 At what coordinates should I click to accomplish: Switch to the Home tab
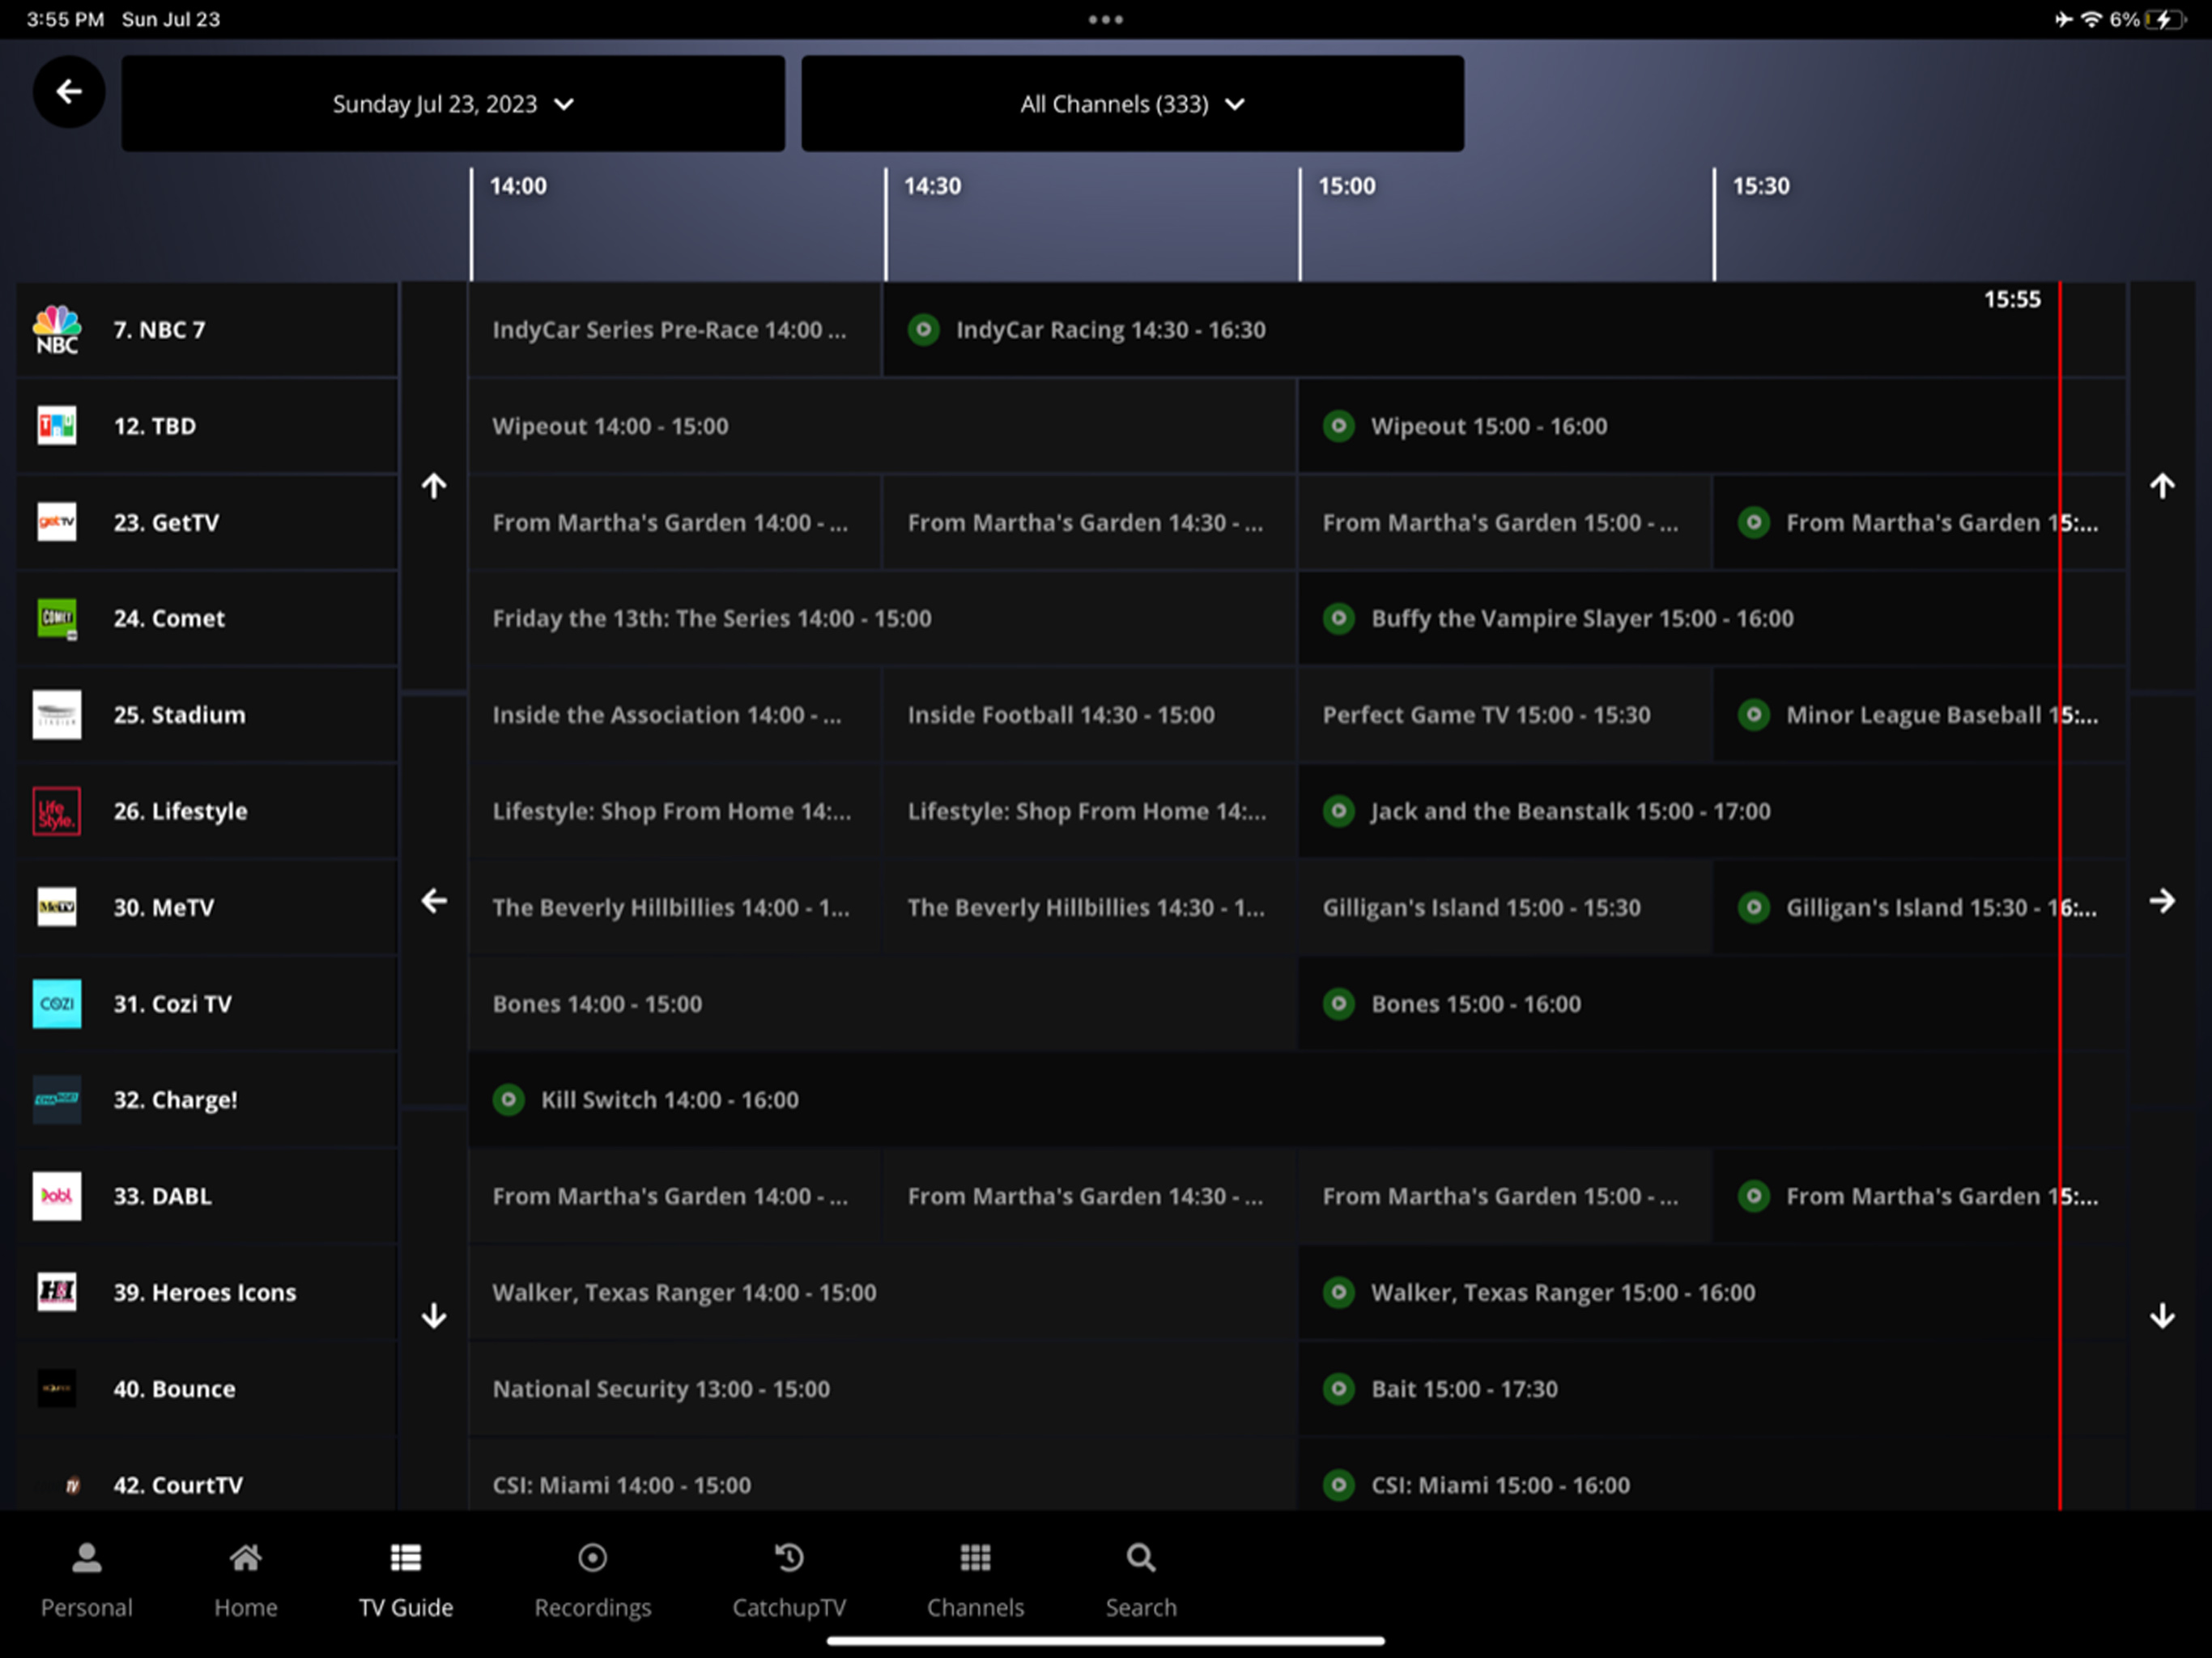(x=246, y=1580)
